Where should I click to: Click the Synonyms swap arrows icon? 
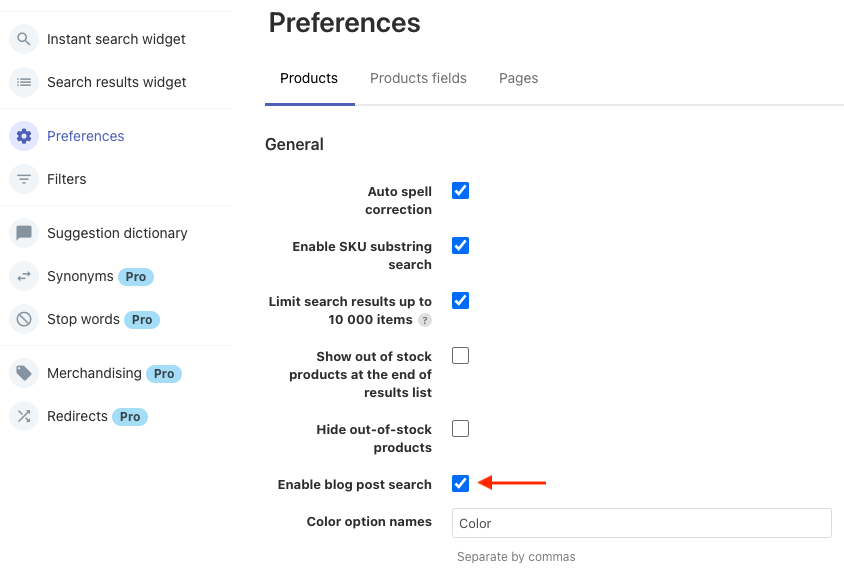[24, 276]
